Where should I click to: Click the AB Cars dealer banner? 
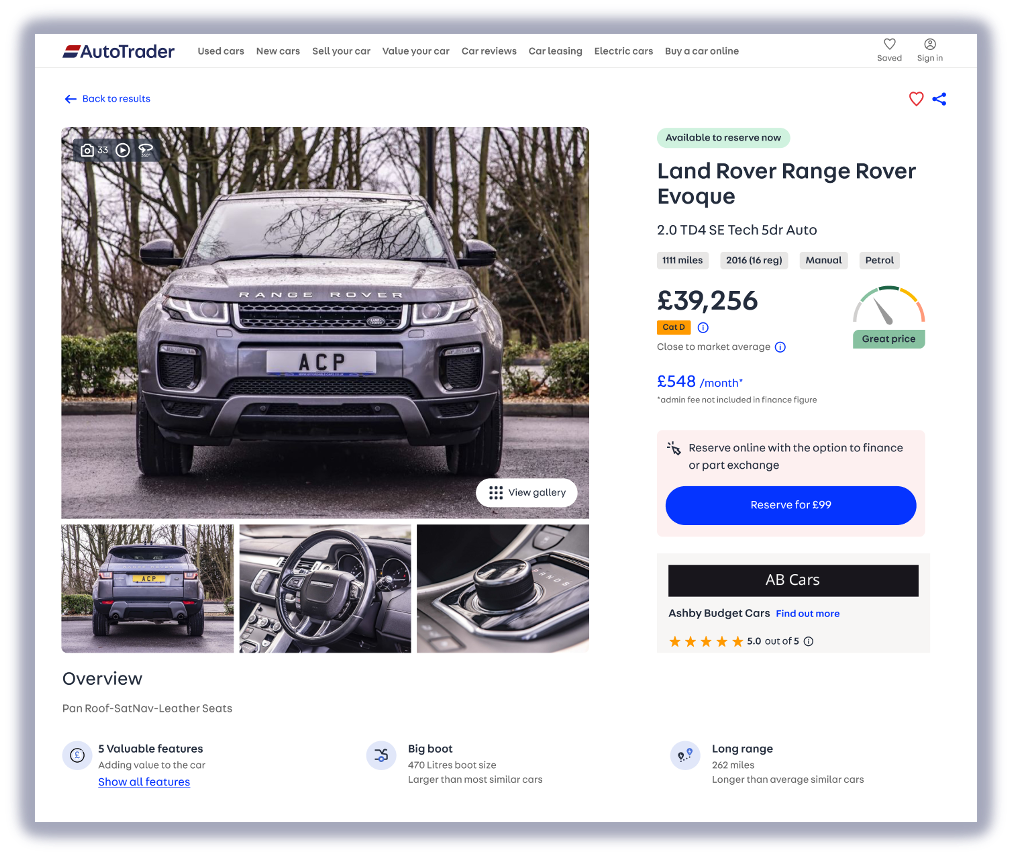pyautogui.click(x=793, y=580)
